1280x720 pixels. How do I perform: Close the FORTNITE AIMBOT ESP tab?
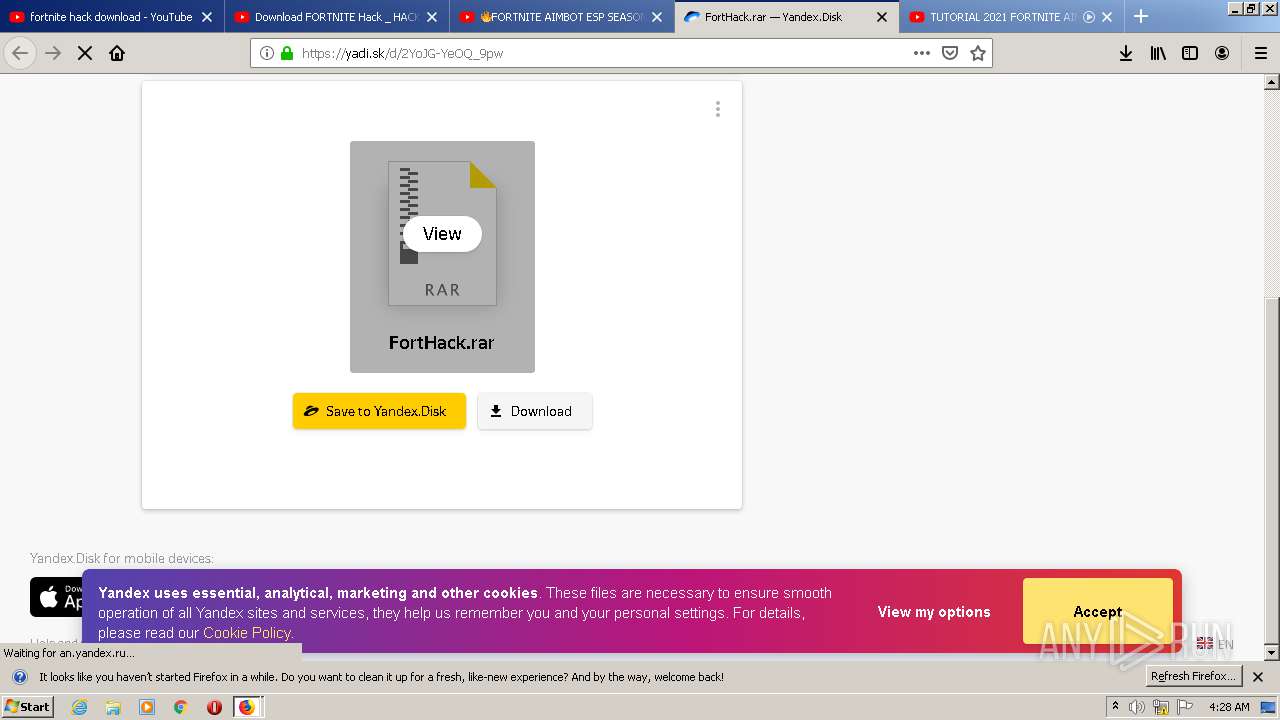pyautogui.click(x=657, y=17)
